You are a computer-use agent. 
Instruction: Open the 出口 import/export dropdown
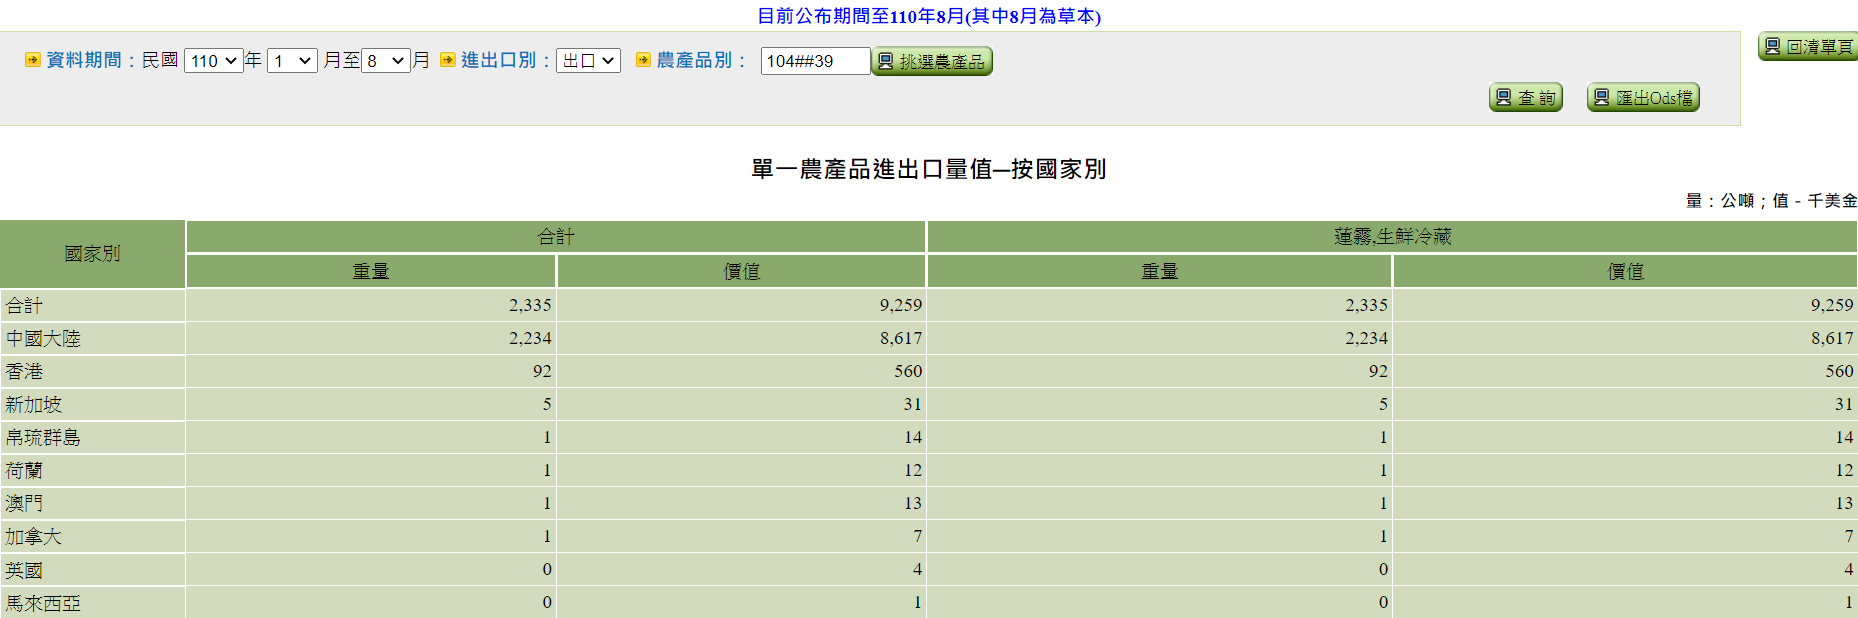588,61
